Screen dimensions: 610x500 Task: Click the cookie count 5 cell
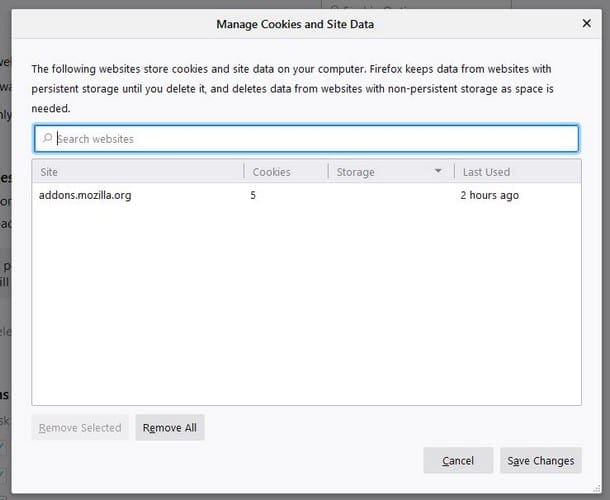tap(253, 195)
